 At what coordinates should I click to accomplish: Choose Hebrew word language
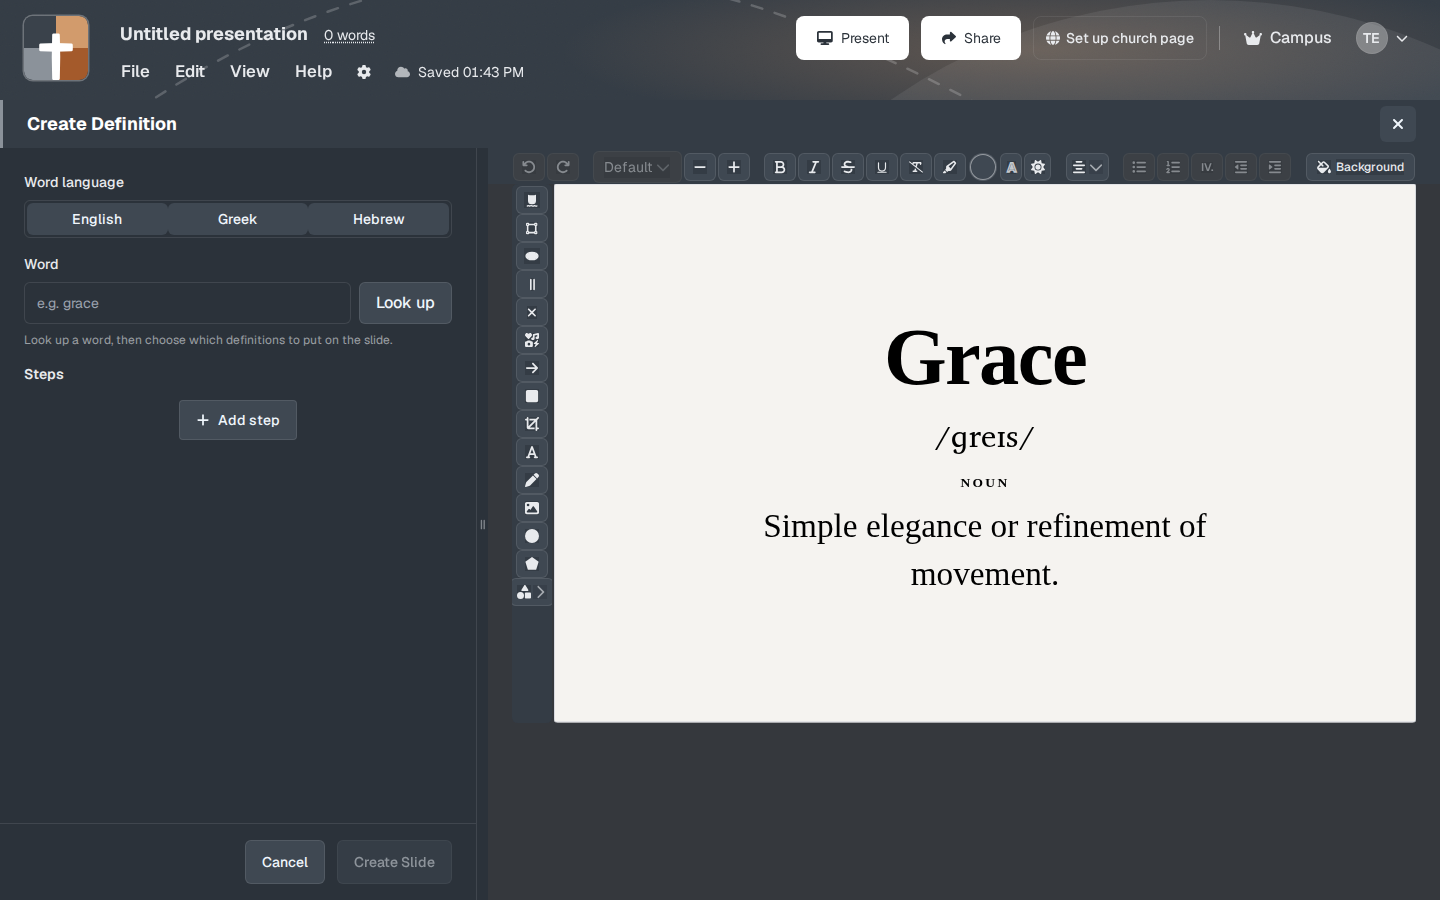[x=379, y=219]
